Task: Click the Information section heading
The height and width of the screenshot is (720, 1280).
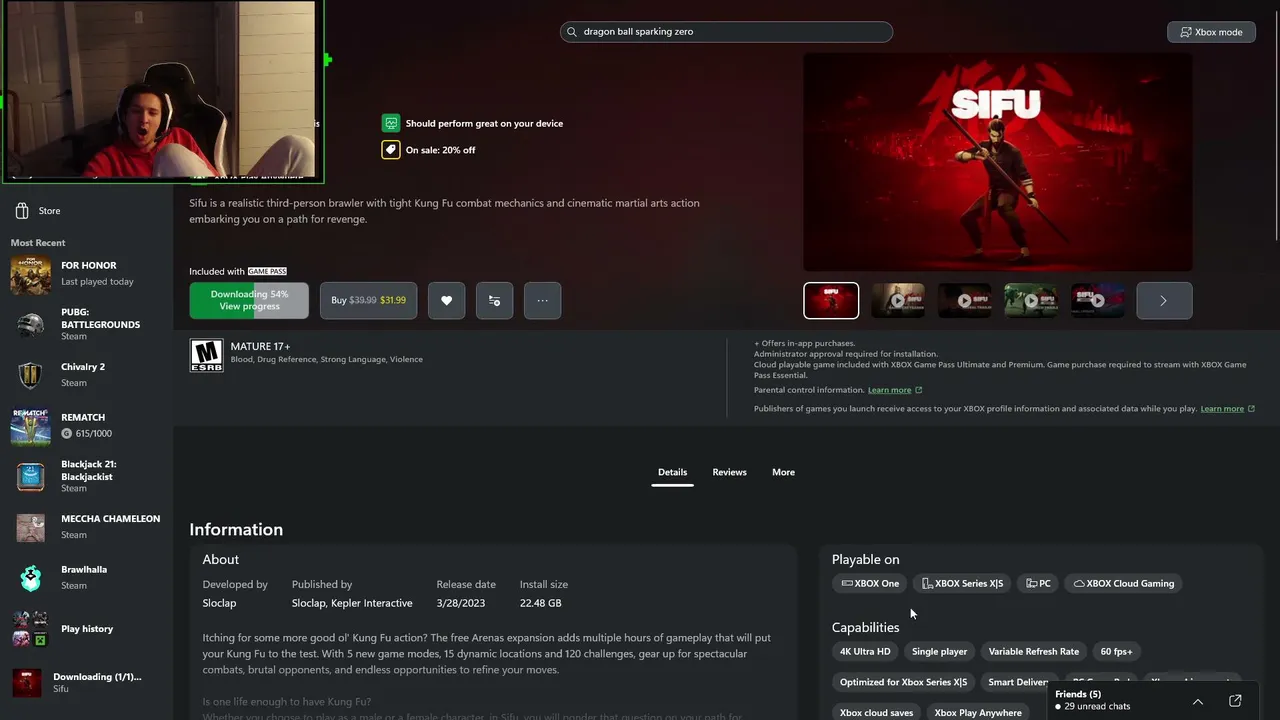Action: 236,530
